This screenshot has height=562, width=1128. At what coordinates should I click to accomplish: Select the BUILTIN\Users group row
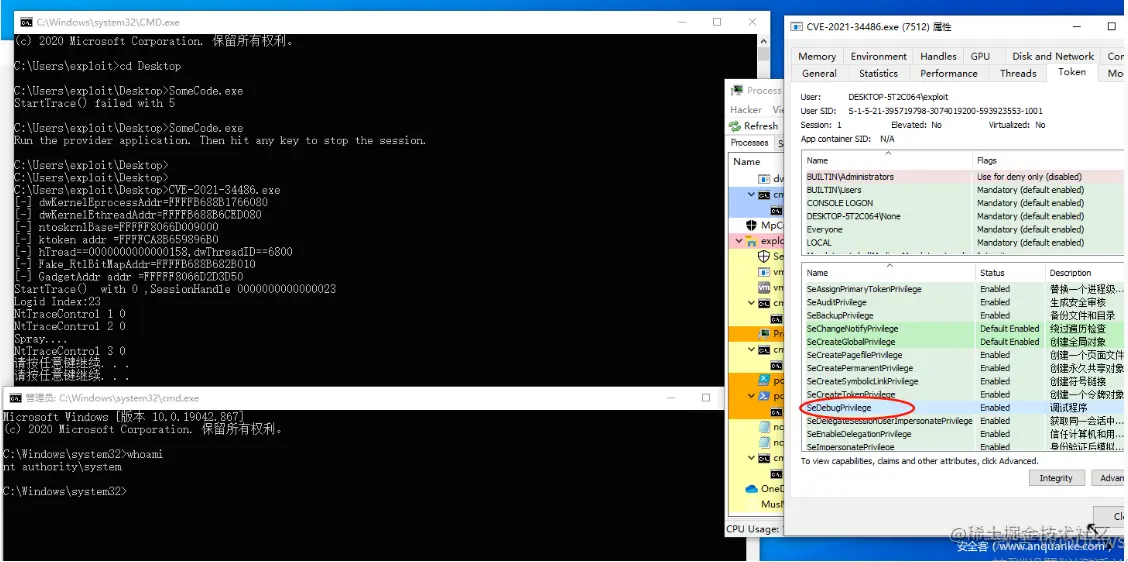(x=963, y=190)
